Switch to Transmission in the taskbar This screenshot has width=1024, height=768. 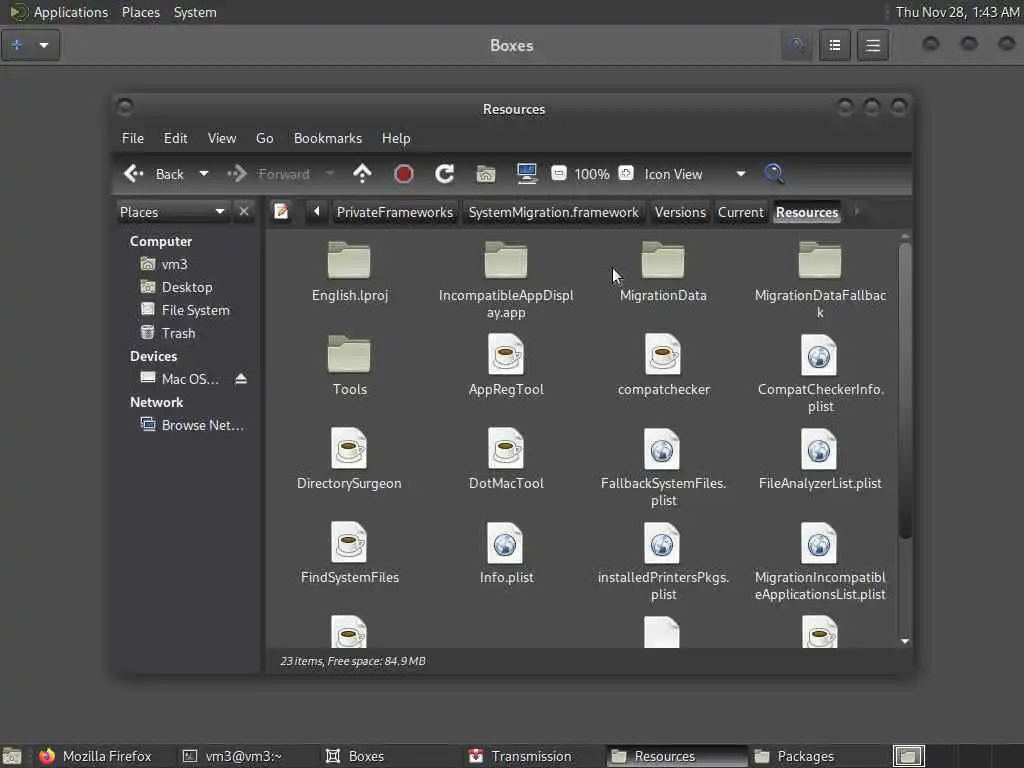coord(522,756)
